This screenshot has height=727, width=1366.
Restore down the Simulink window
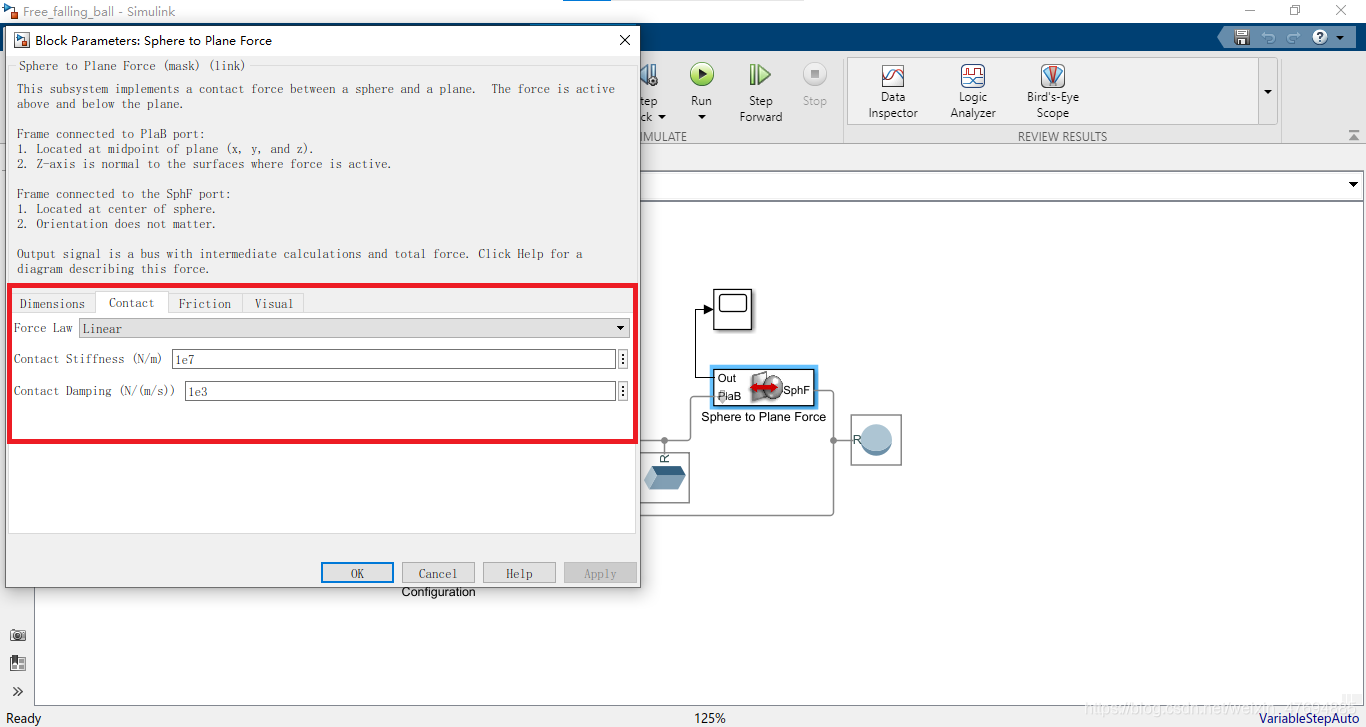point(1295,10)
